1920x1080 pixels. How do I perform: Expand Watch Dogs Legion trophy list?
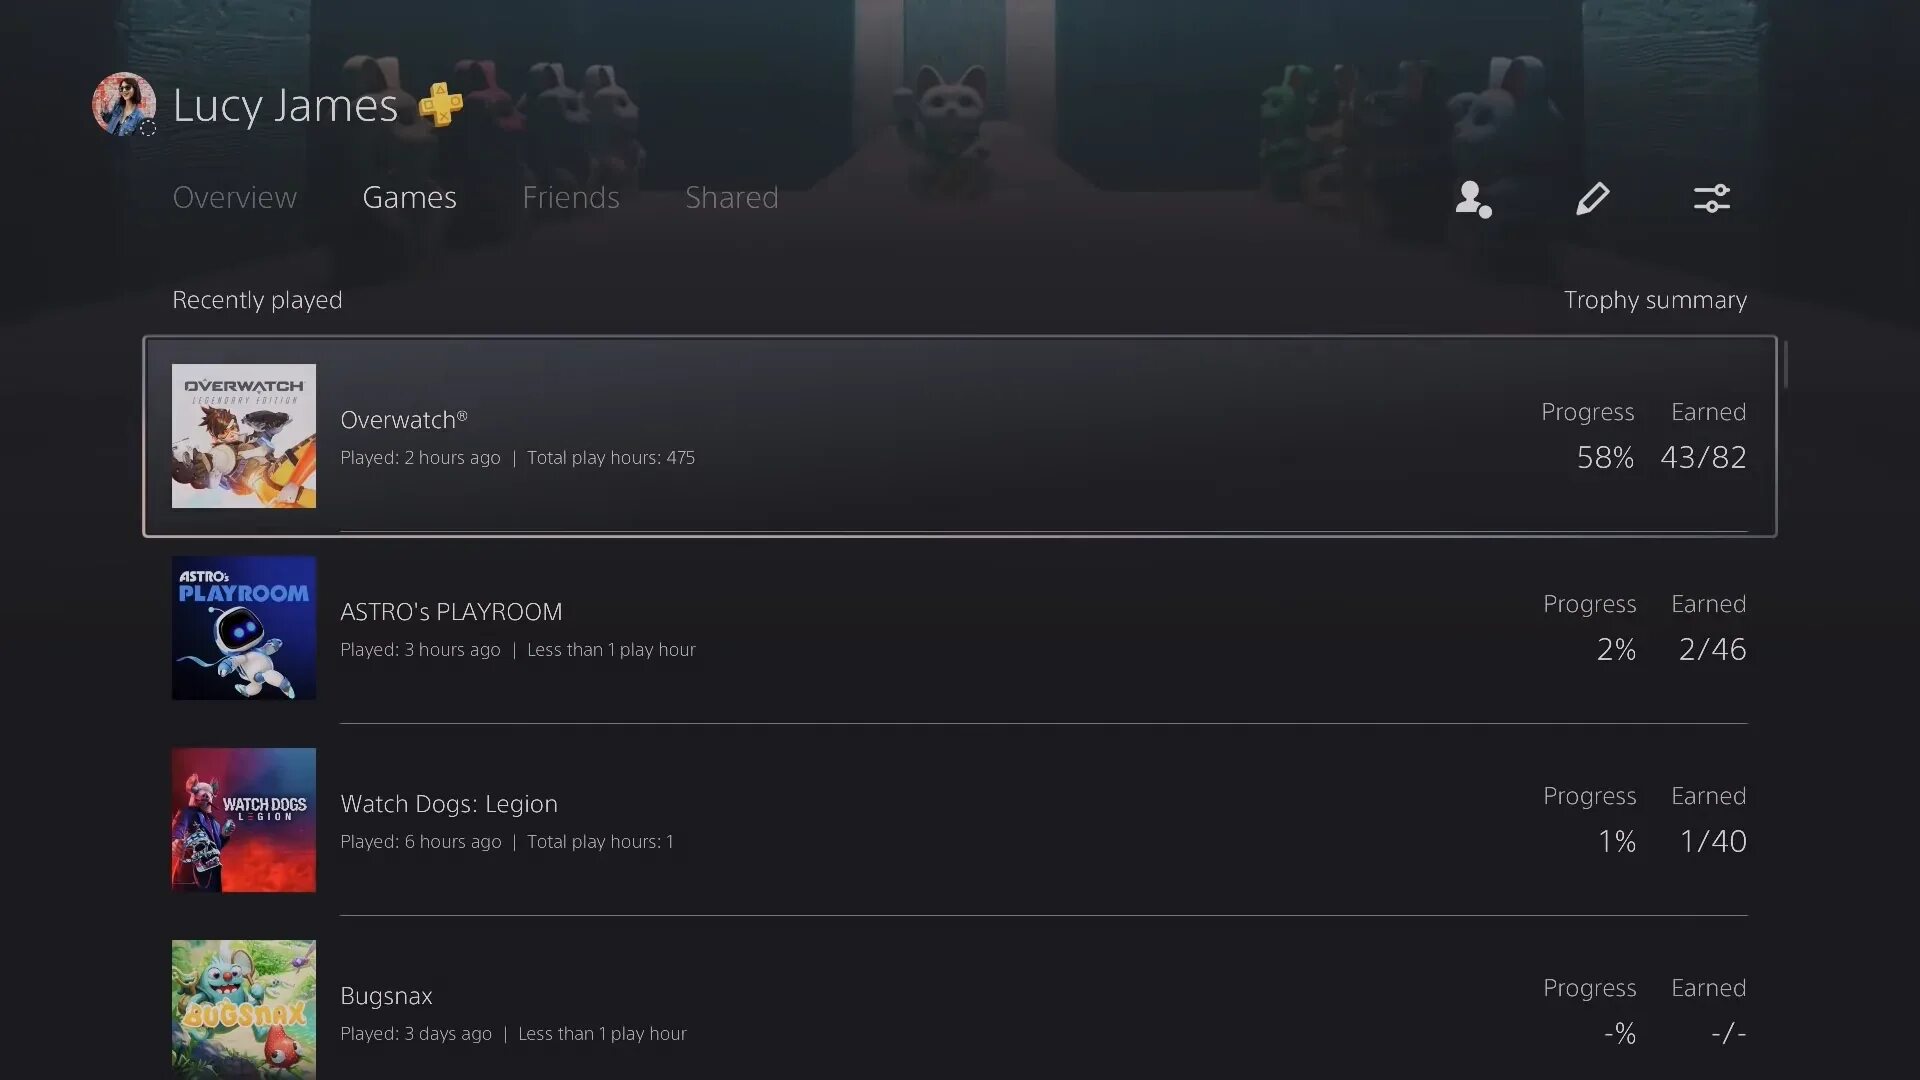tap(959, 819)
